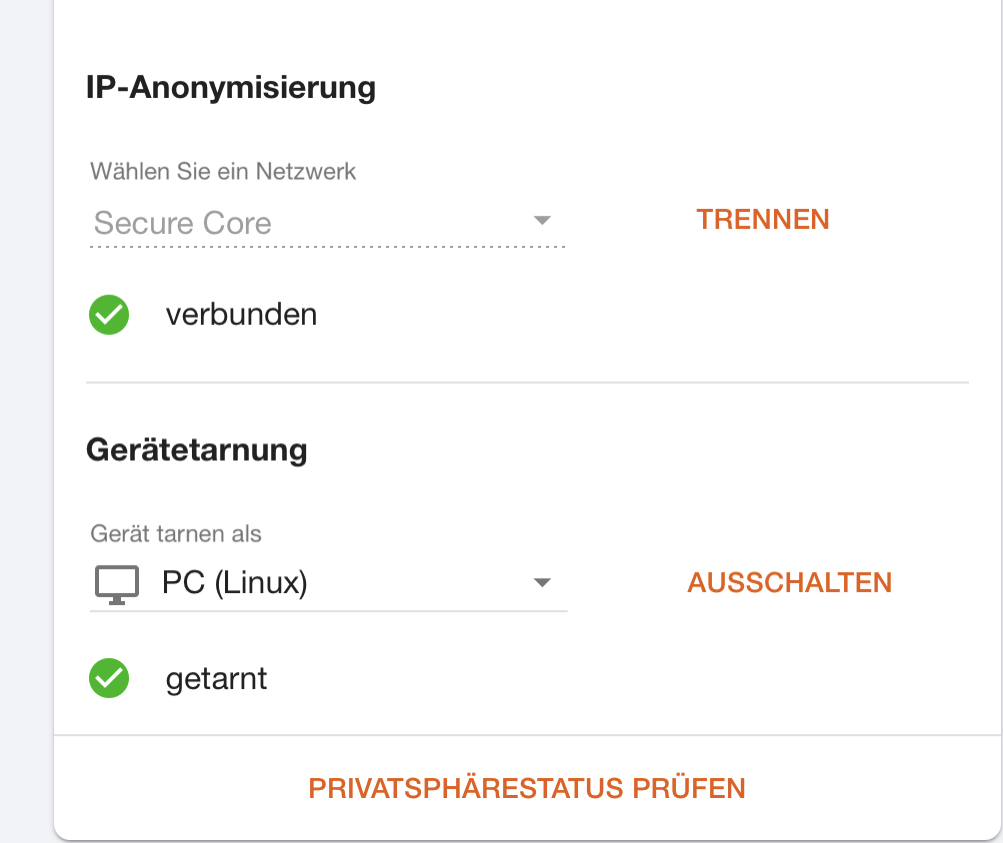Click the 'Wählen Sie ein Netzwerk' label
The width and height of the screenshot is (1003, 843).
pos(223,171)
